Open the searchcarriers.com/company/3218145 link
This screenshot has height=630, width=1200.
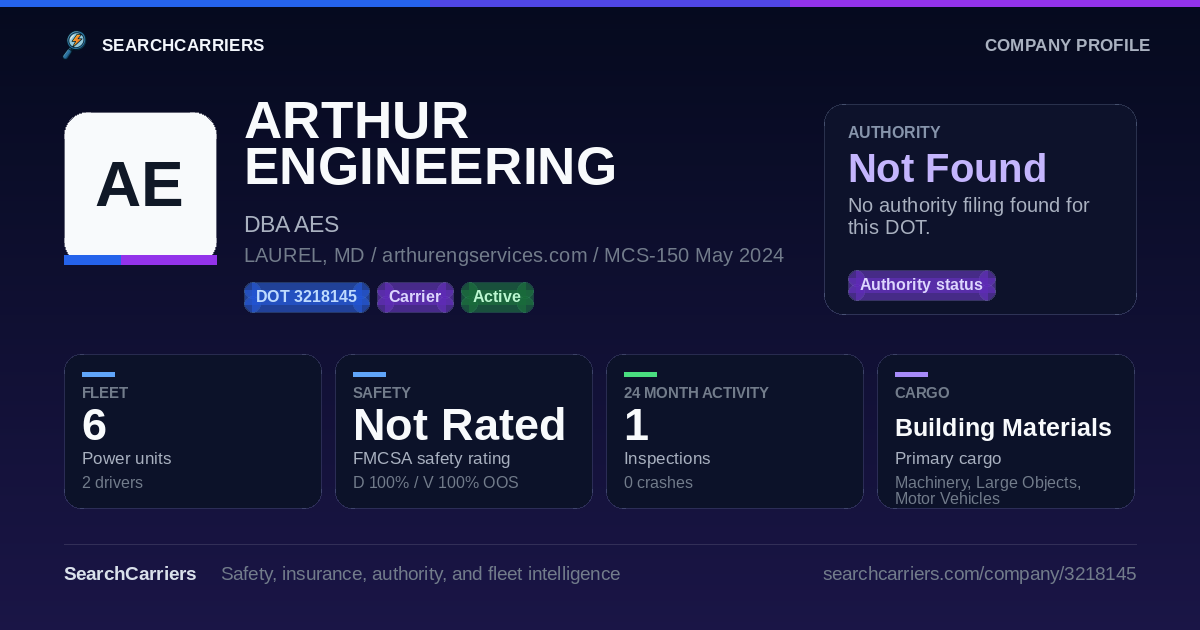pos(979,574)
